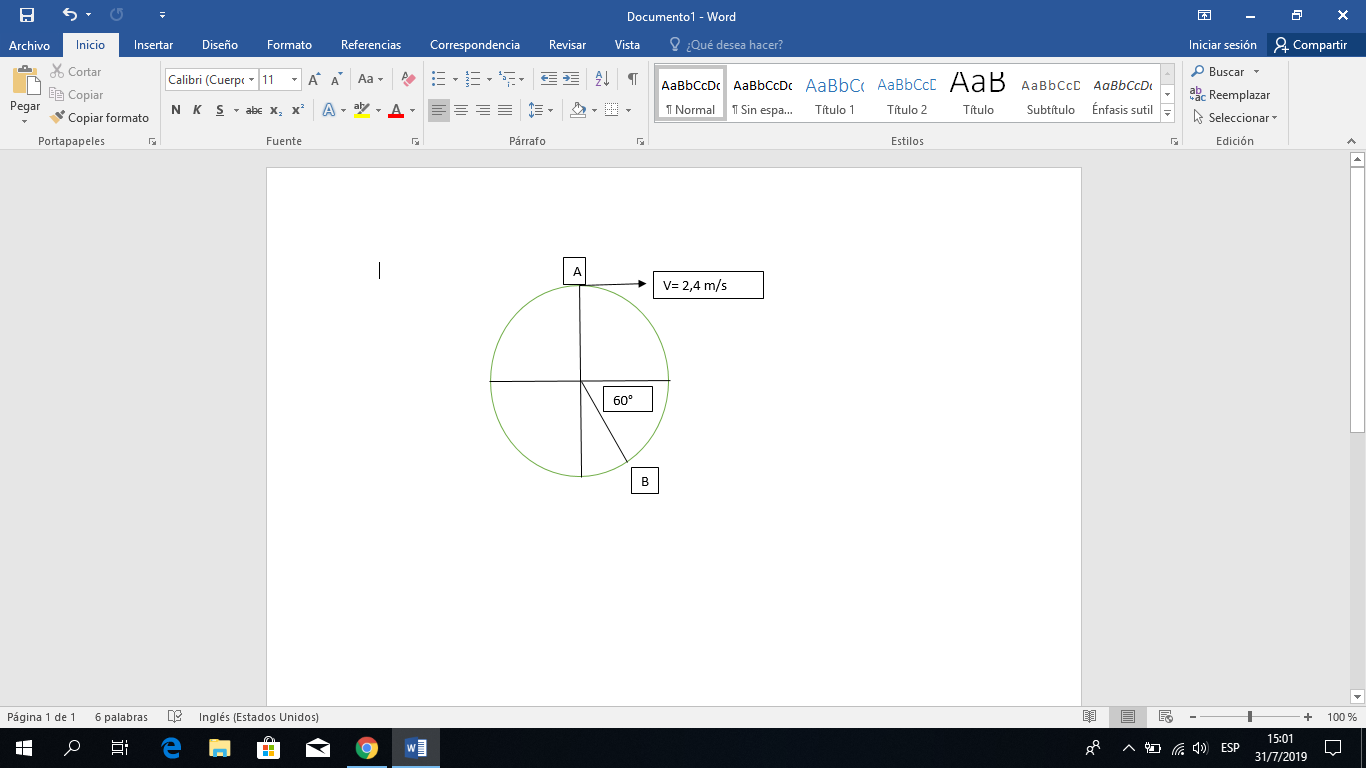The image size is (1366, 768).
Task: Click the clear formatting eraser icon
Action: coord(408,79)
